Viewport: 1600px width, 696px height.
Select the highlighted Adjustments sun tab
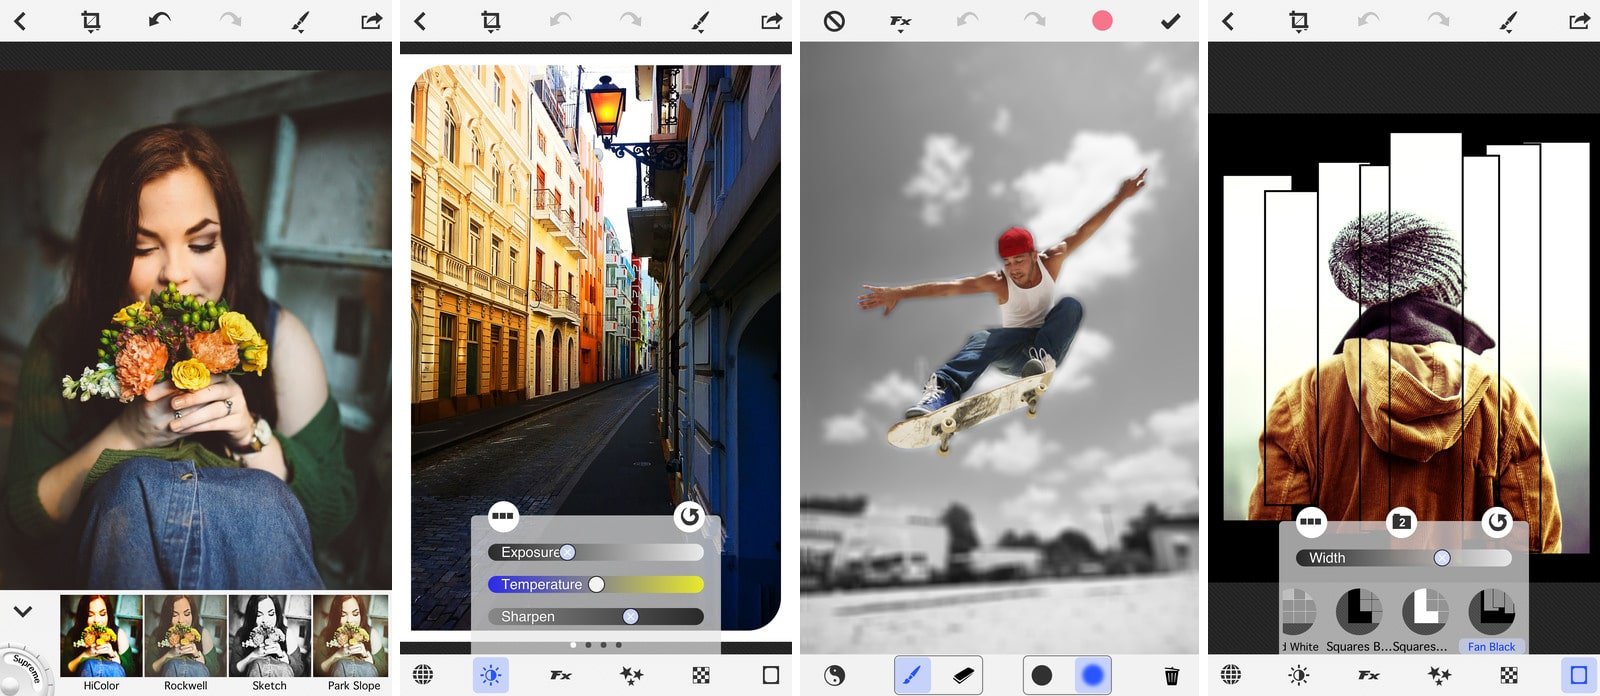click(x=490, y=675)
